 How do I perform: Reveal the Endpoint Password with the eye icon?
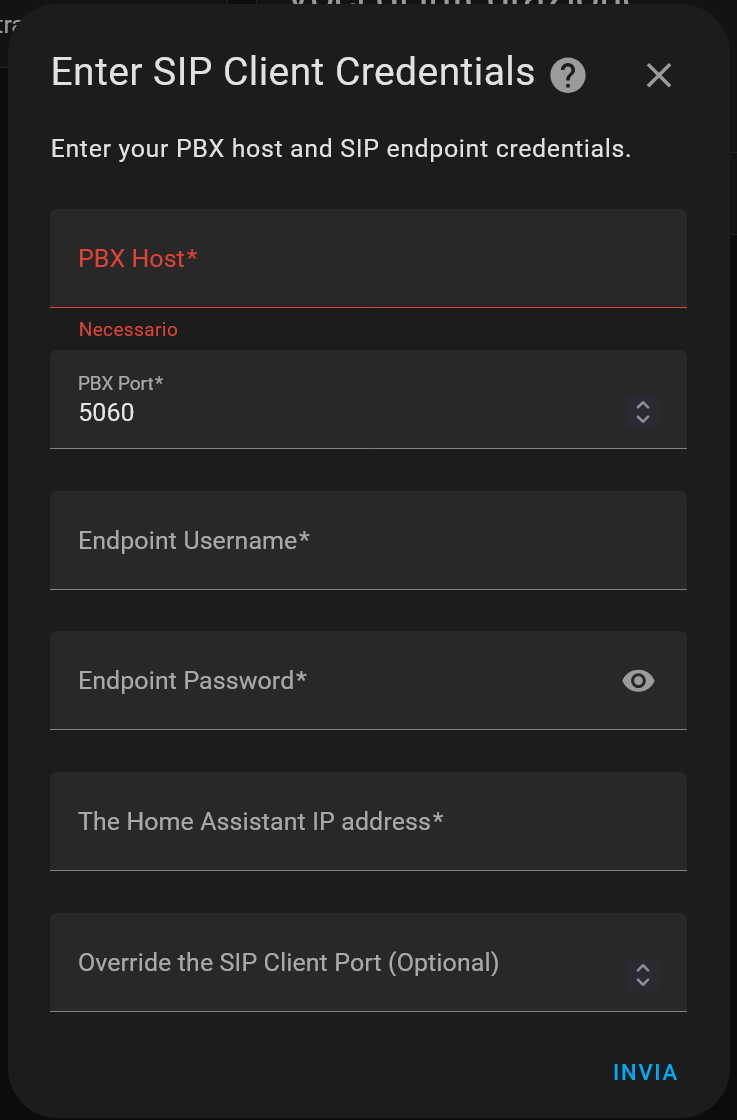pyautogui.click(x=638, y=681)
